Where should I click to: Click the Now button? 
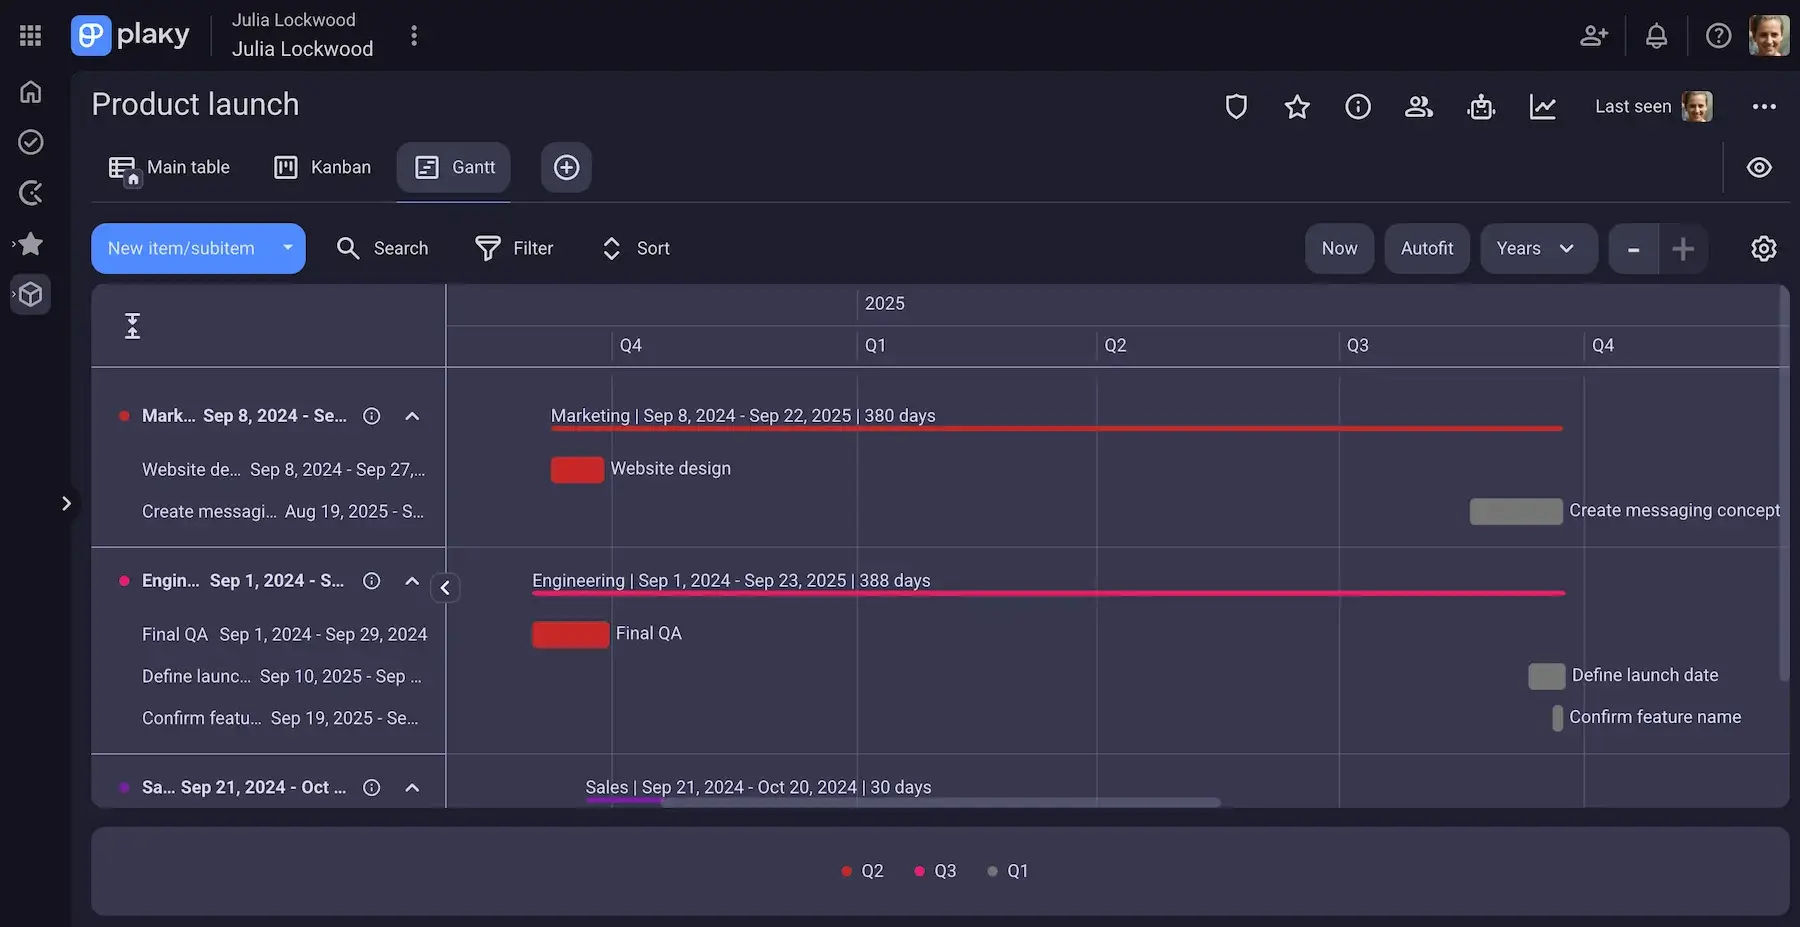1339,248
